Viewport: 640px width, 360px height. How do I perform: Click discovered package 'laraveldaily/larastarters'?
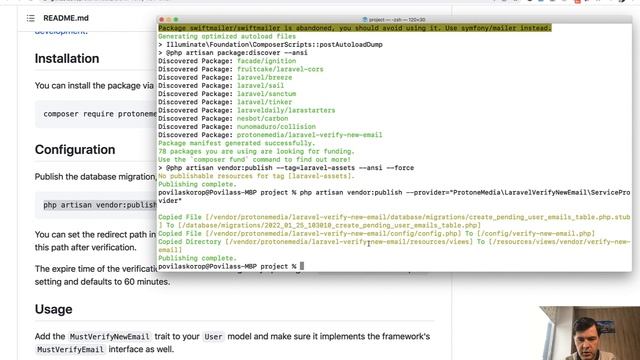[x=286, y=110]
